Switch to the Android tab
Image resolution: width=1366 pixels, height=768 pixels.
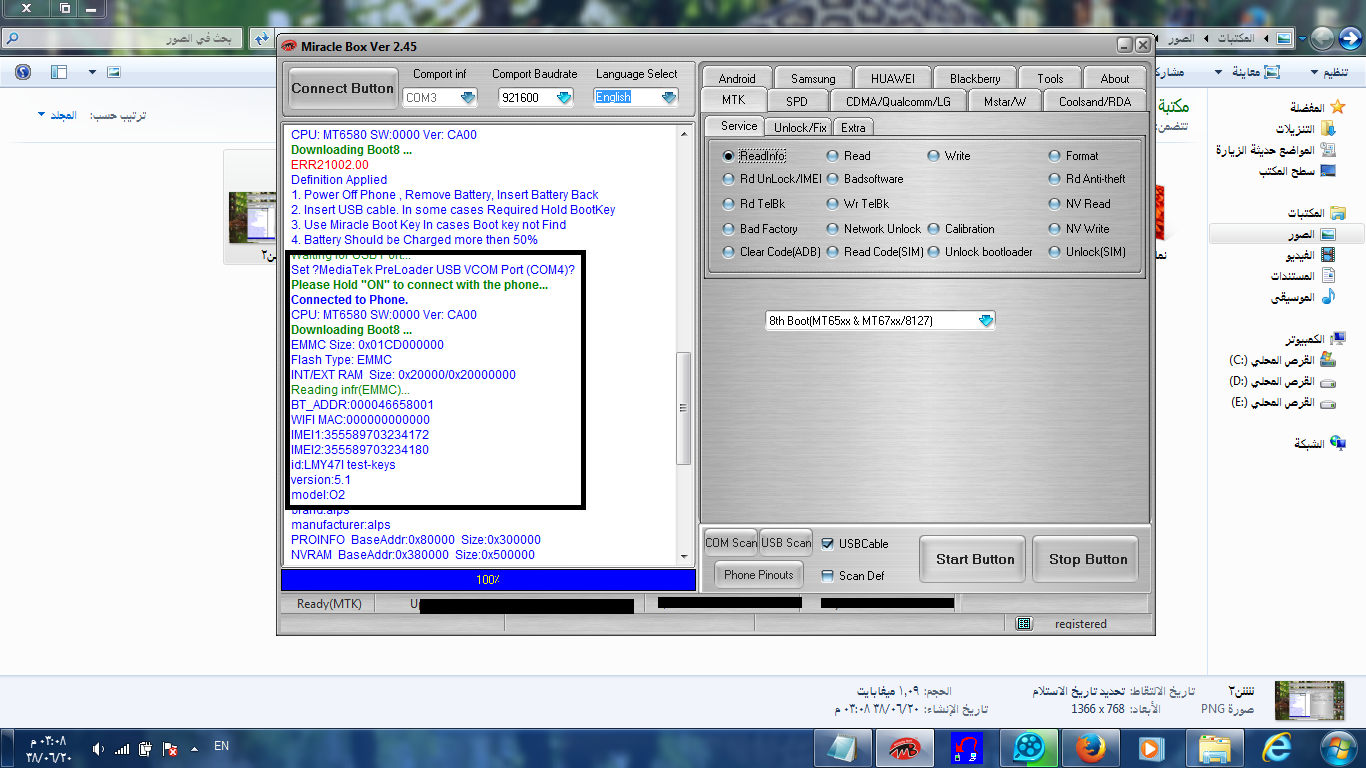(x=737, y=78)
